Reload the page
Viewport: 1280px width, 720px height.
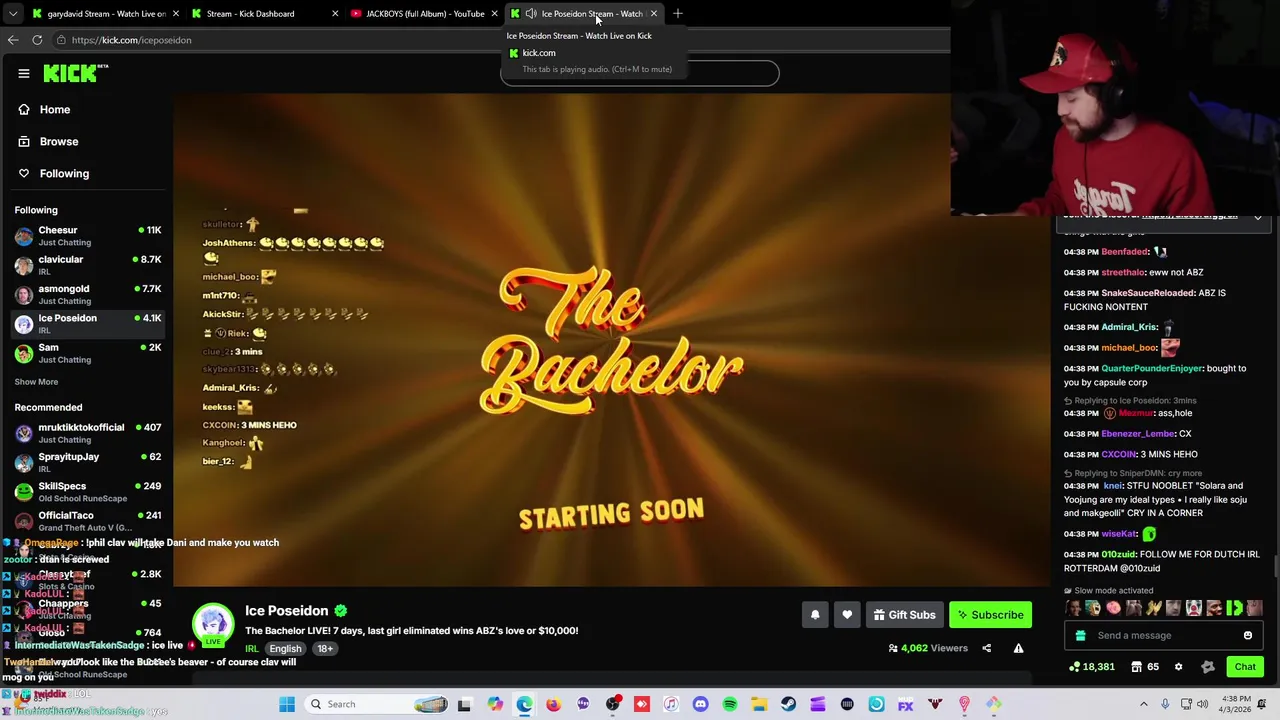click(x=37, y=40)
